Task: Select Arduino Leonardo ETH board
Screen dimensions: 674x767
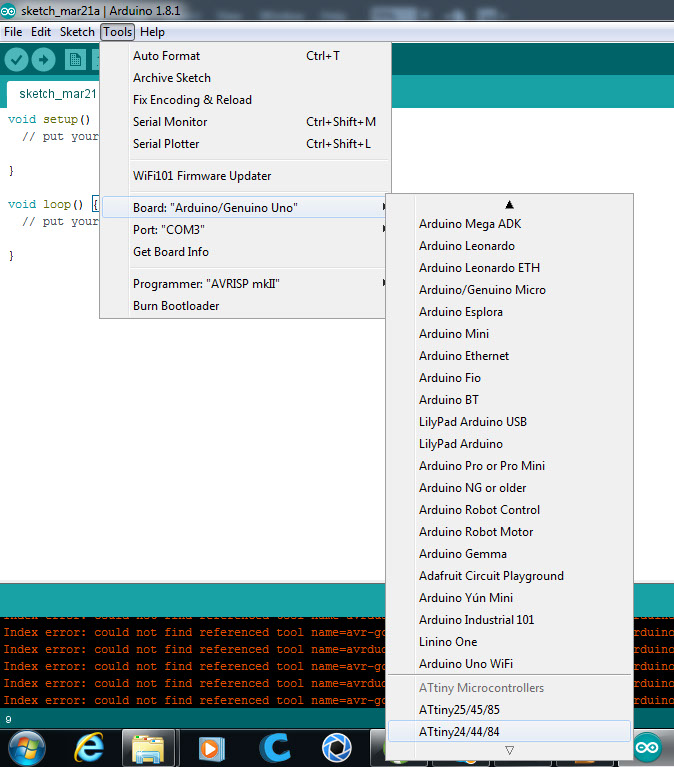Action: pos(509,268)
